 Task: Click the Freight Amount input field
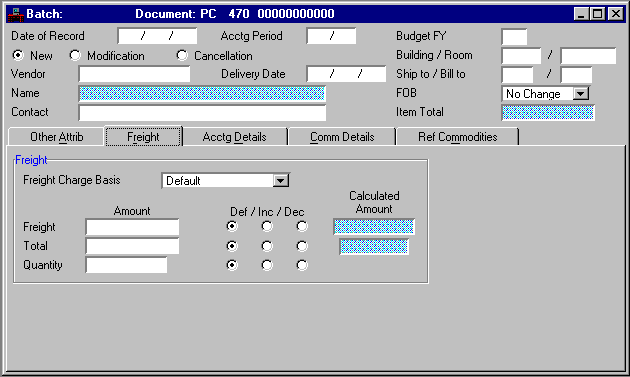[132, 227]
